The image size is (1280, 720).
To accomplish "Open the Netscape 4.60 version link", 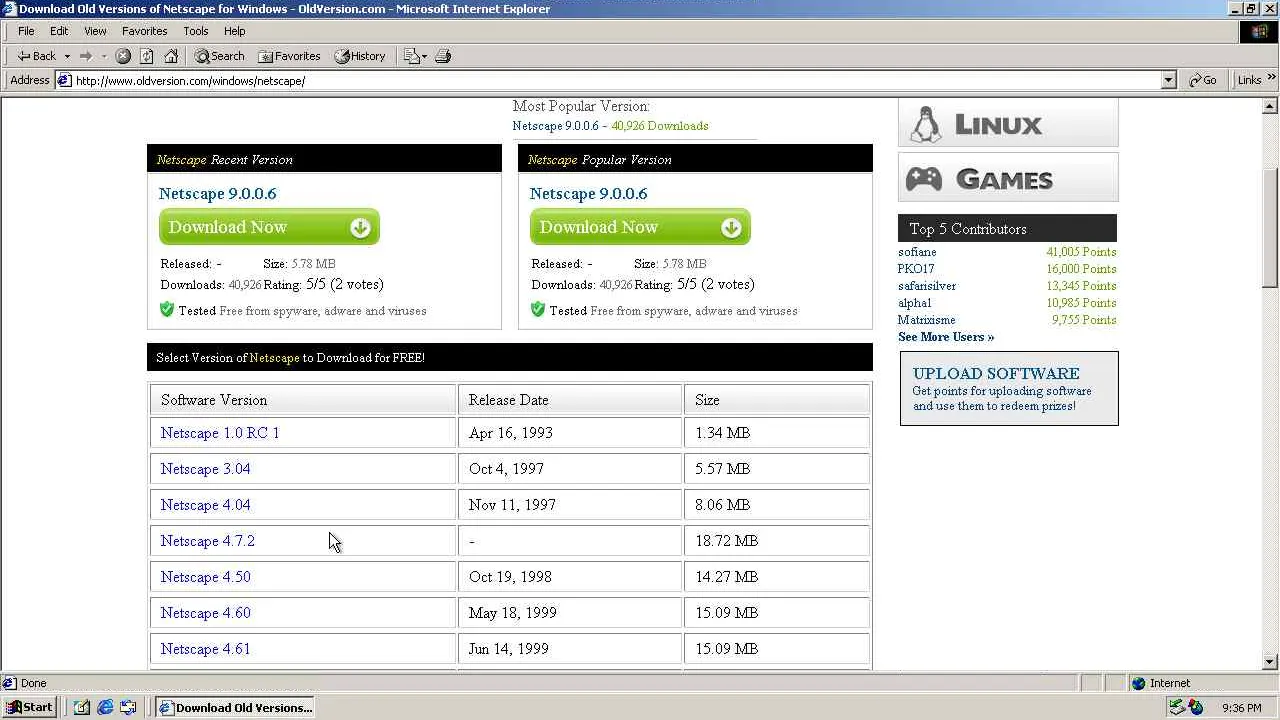I will 205,613.
